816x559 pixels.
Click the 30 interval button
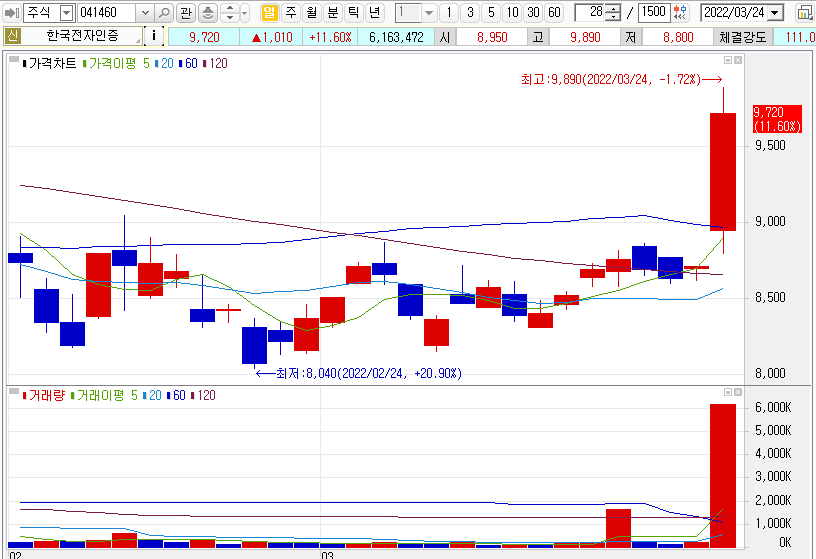(533, 12)
